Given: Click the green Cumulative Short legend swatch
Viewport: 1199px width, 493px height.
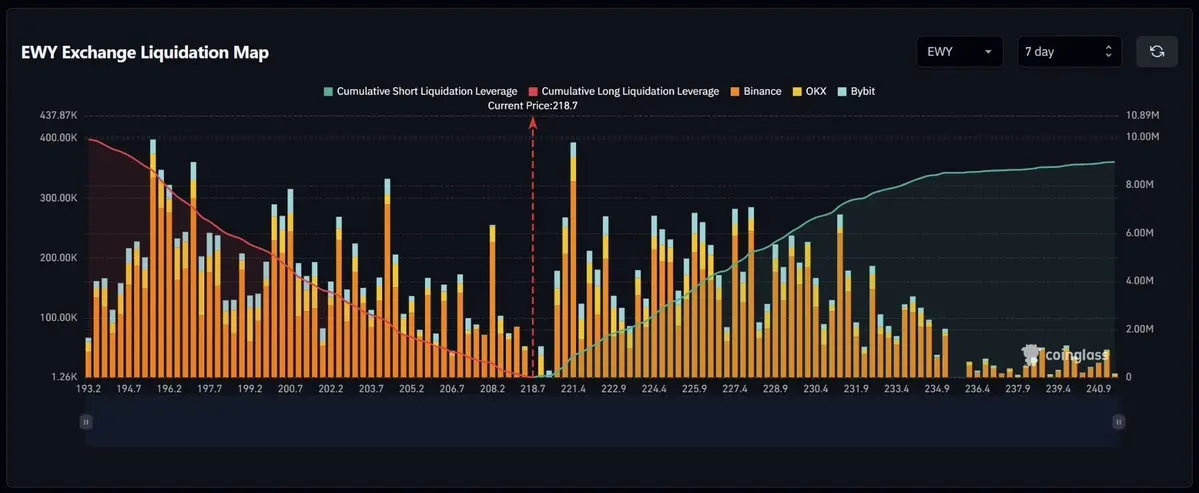Looking at the screenshot, I should pos(329,91).
